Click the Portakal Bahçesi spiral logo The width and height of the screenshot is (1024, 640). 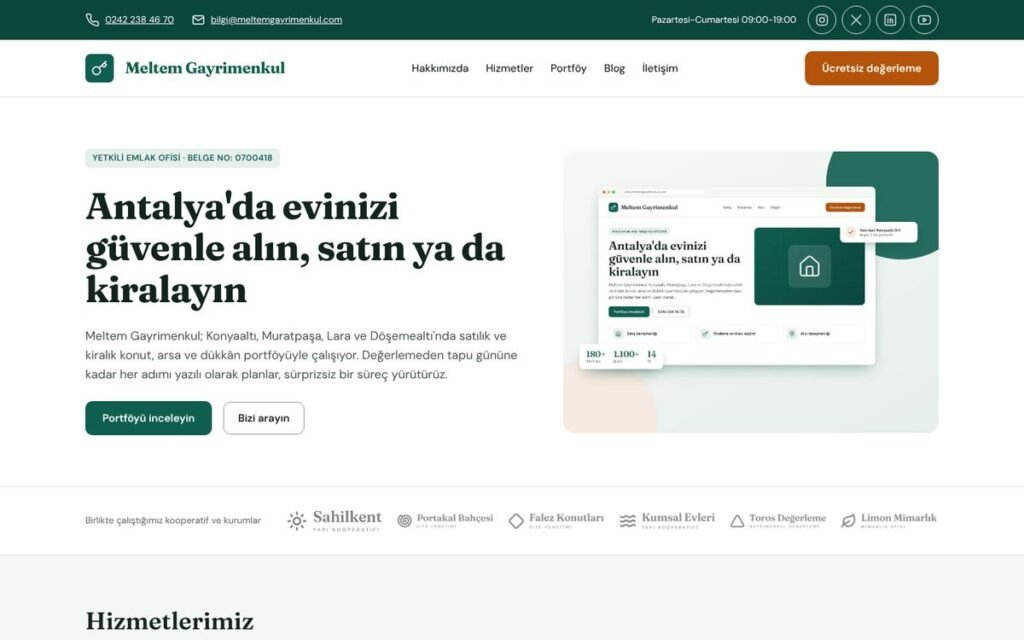404,520
